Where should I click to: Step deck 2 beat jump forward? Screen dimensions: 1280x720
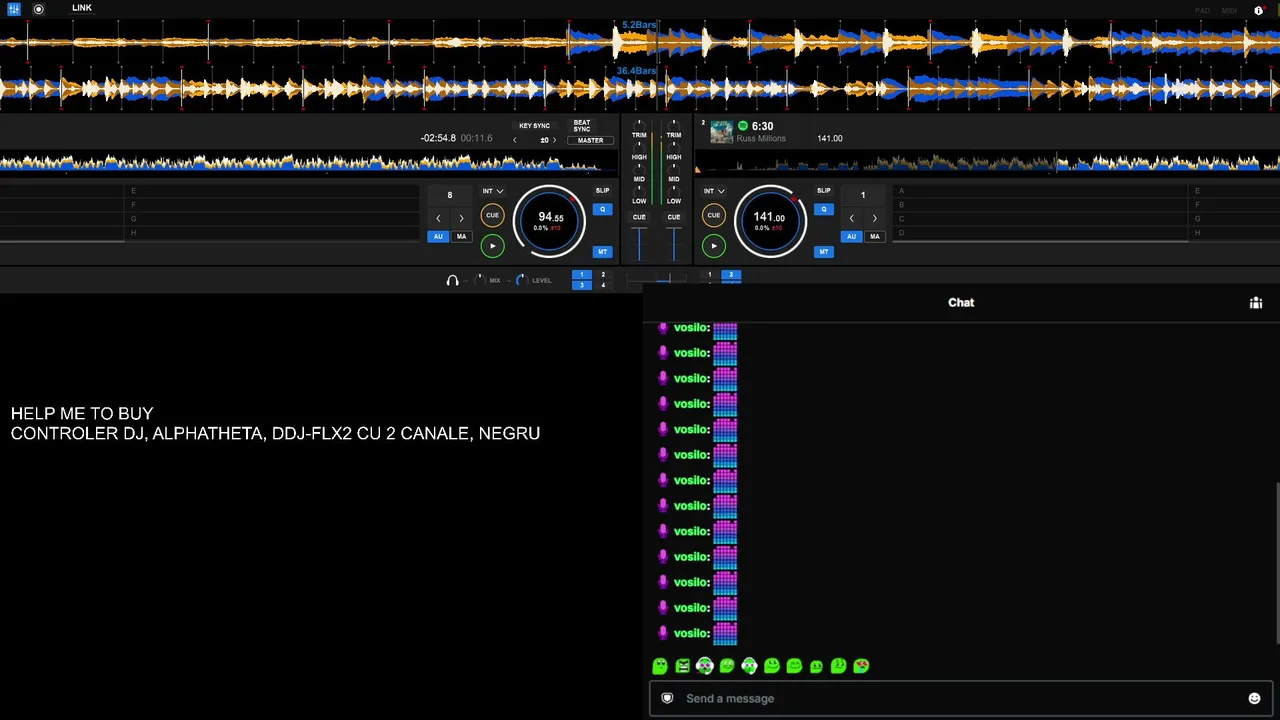point(874,218)
